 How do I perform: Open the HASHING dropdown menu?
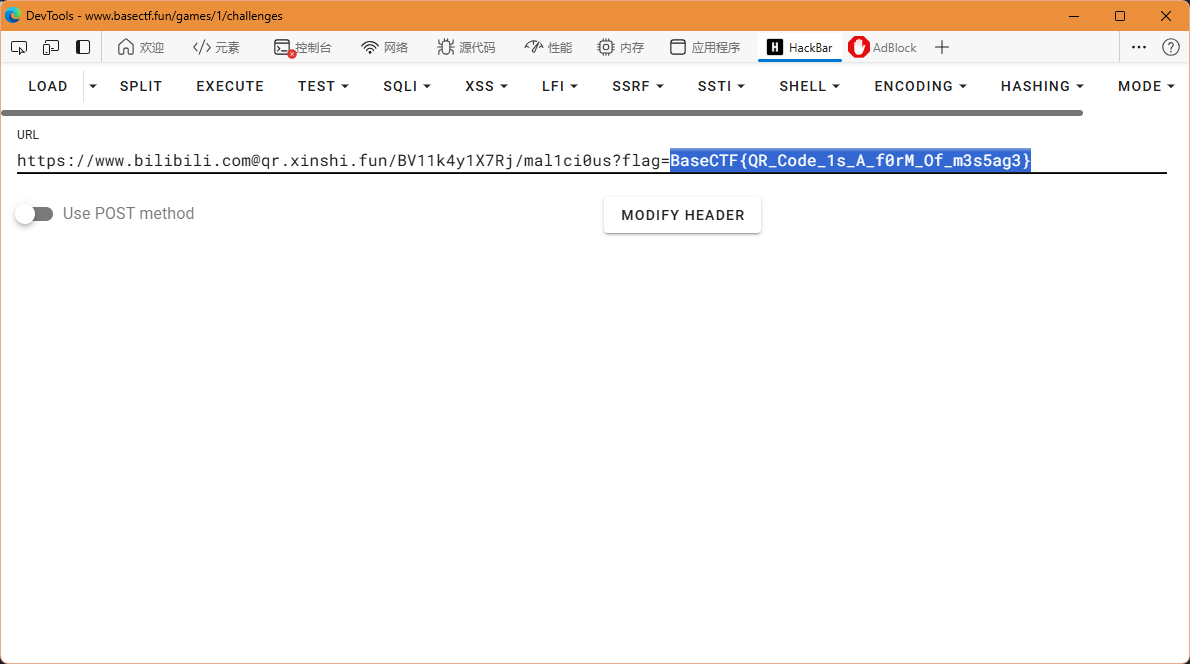coord(1042,86)
